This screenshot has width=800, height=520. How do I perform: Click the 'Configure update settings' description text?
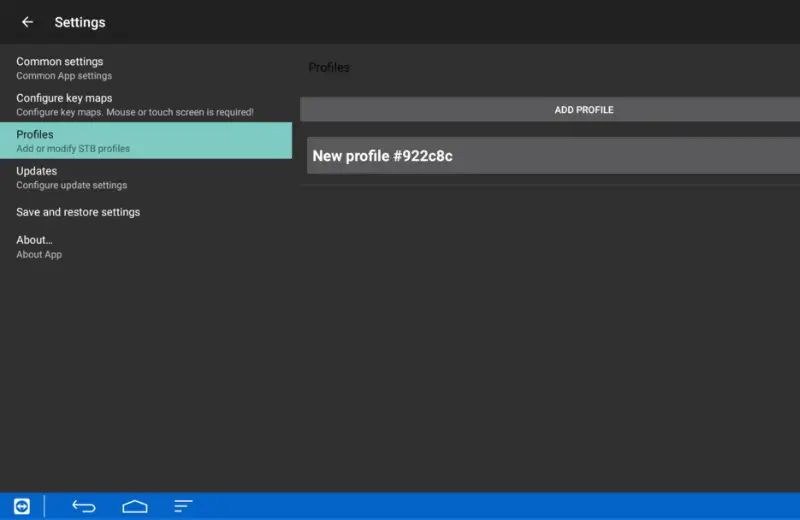click(x=71, y=185)
